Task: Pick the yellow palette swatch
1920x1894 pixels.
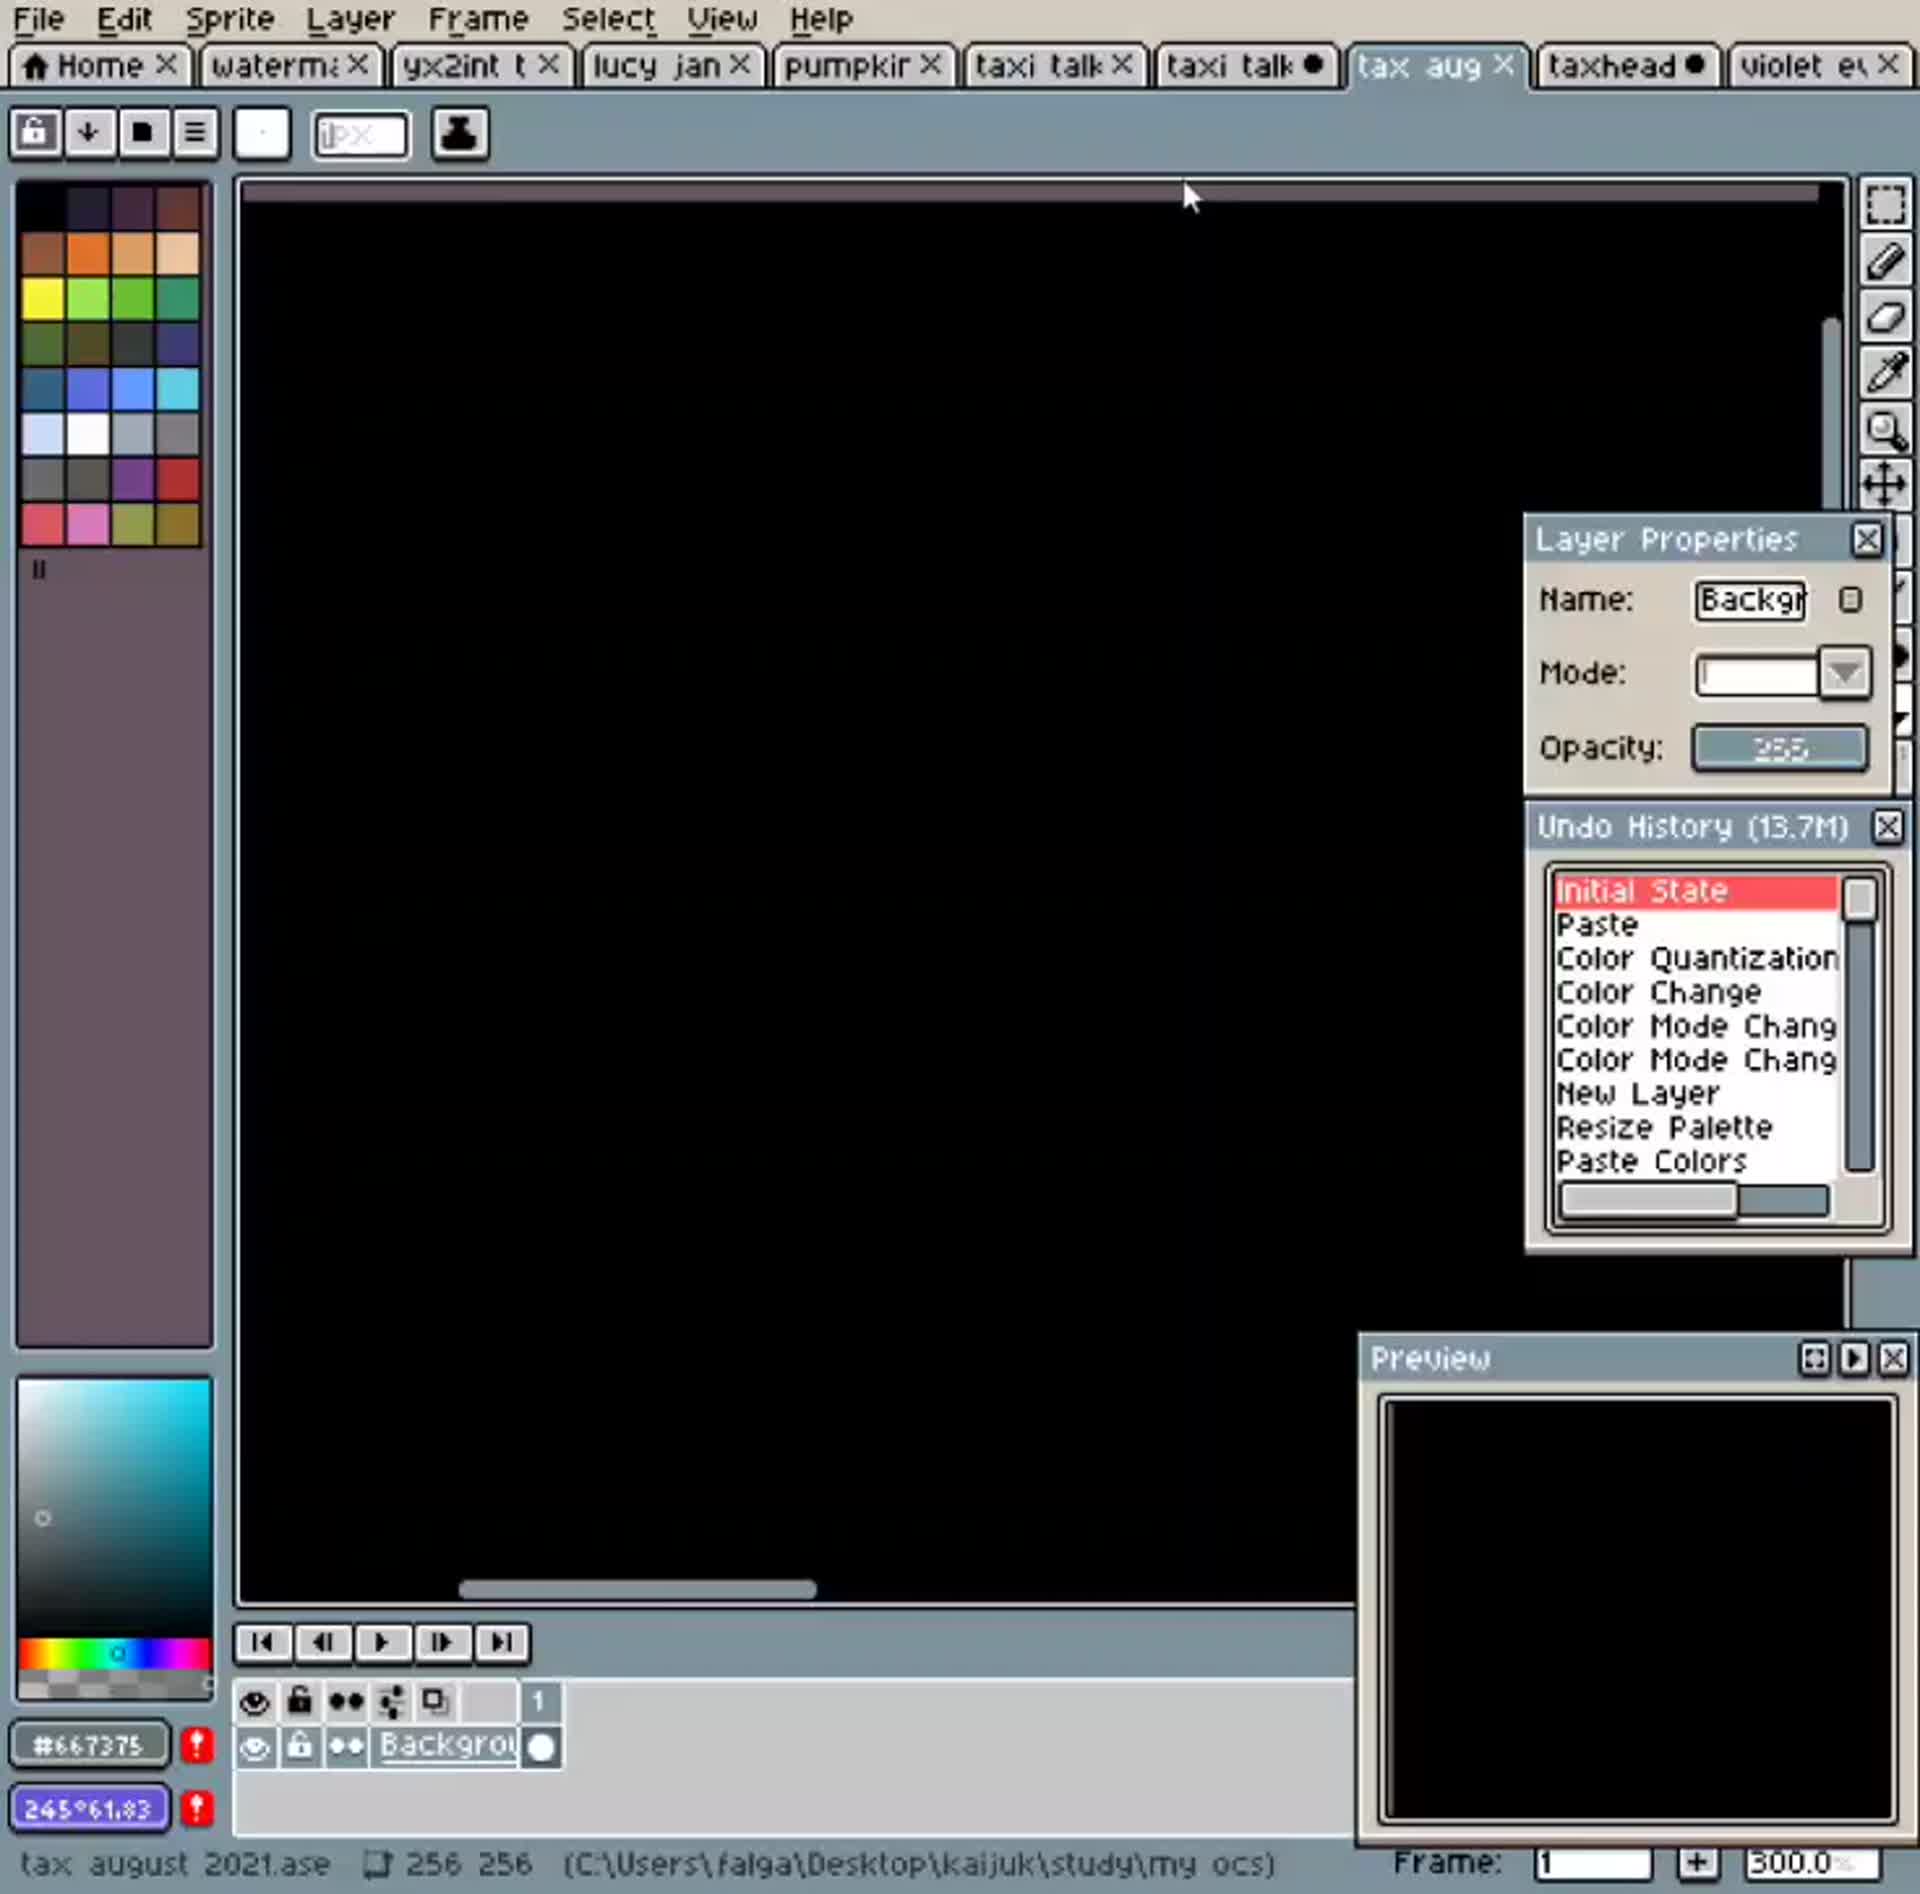Action: 43,298
